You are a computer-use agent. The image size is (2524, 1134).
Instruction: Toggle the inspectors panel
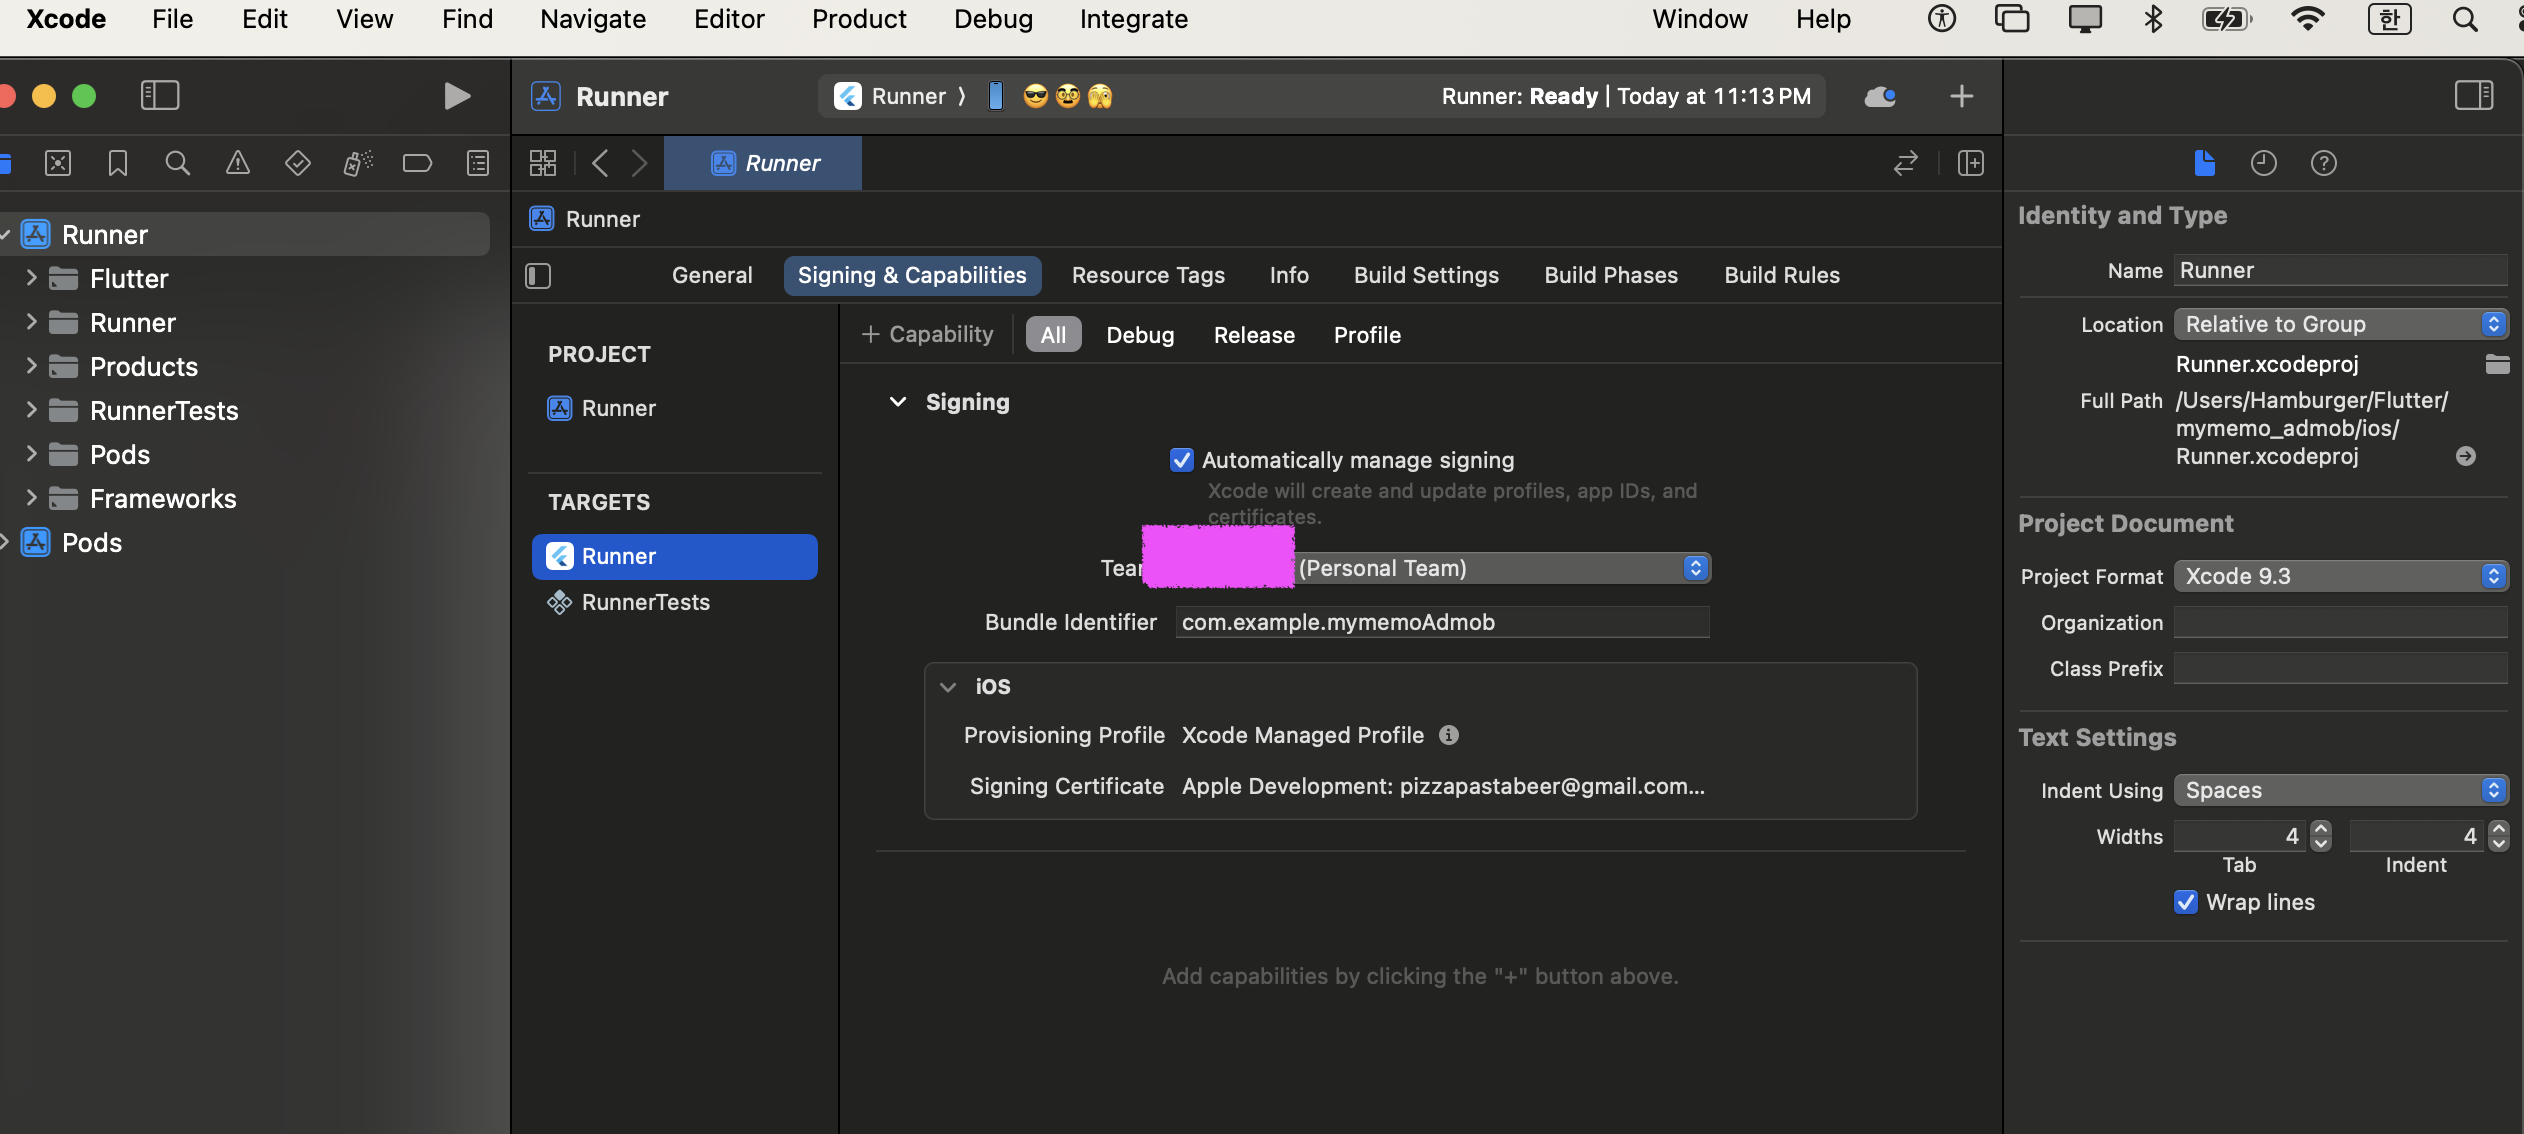(x=2474, y=96)
